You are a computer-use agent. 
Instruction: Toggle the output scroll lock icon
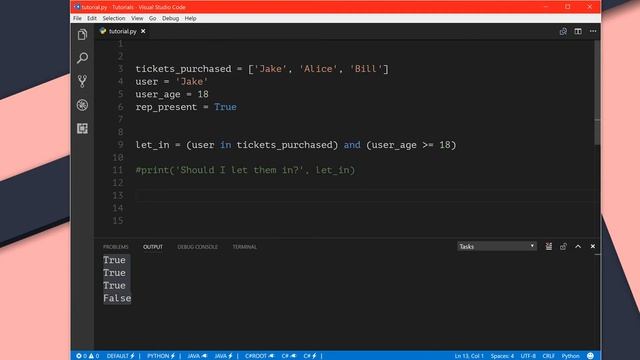point(563,247)
